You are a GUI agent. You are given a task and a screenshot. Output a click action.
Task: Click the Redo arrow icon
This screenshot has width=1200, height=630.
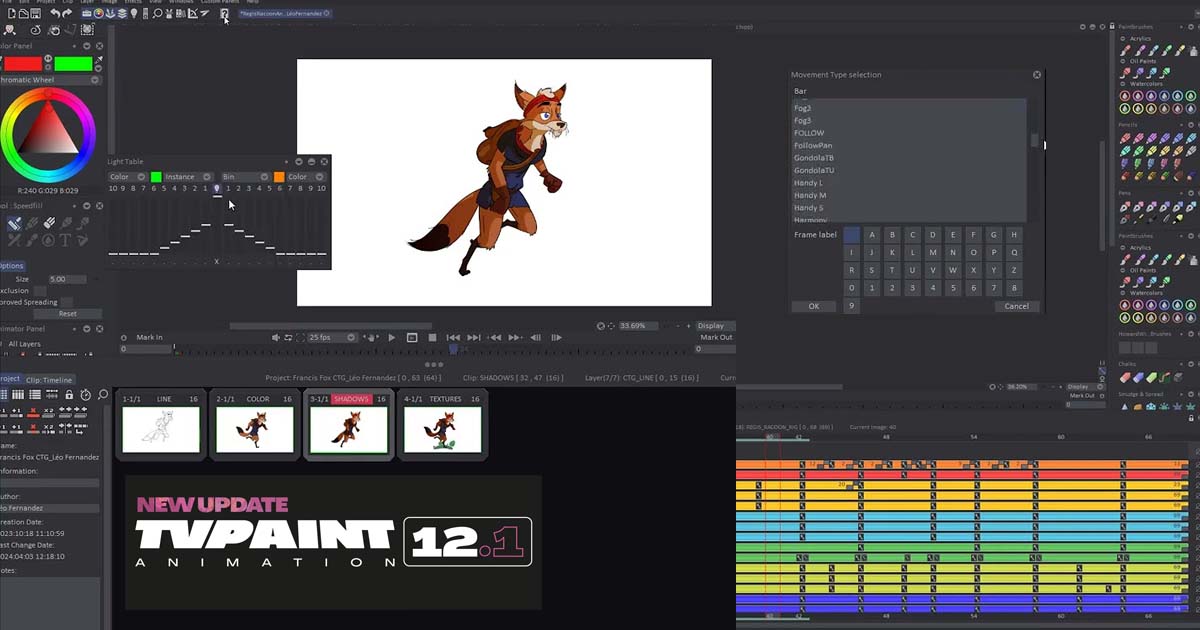67,13
